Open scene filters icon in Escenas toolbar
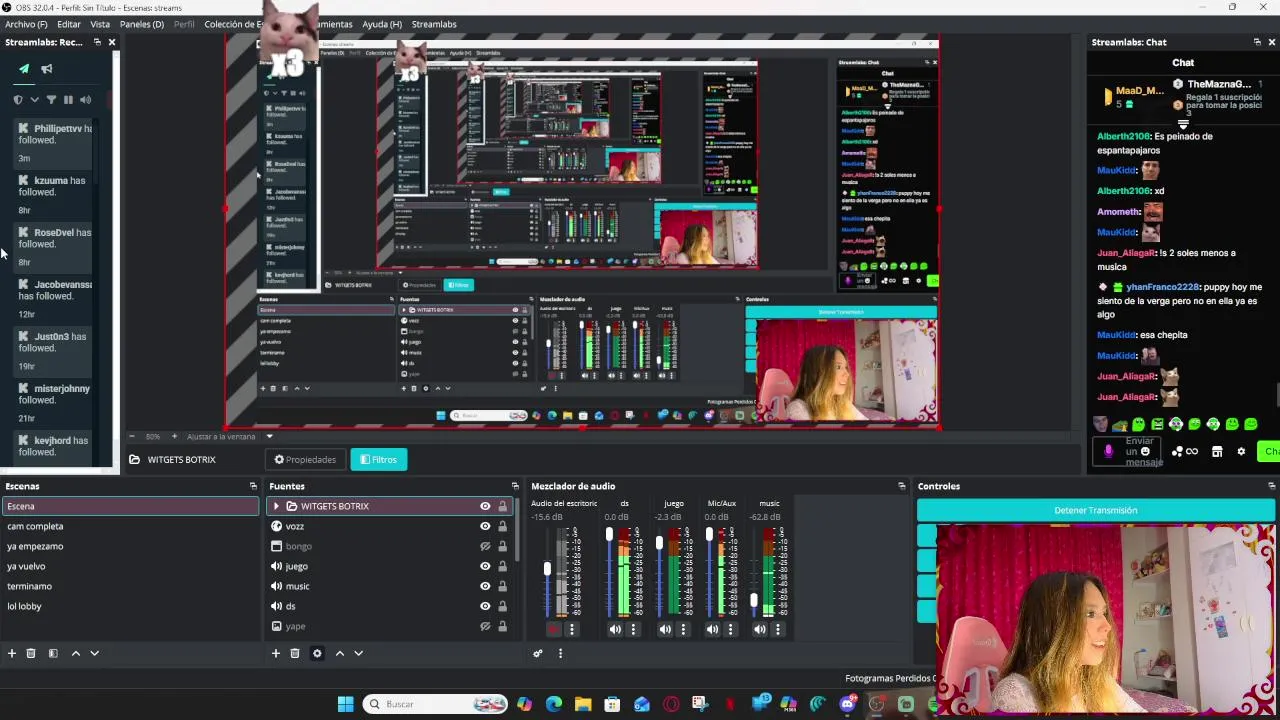 (53, 653)
